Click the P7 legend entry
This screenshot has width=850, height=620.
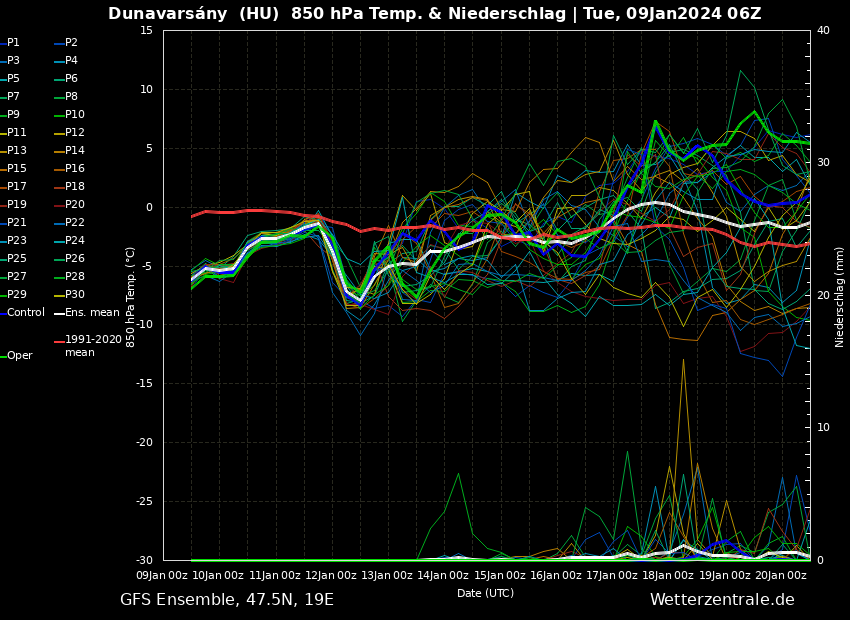coord(13,97)
